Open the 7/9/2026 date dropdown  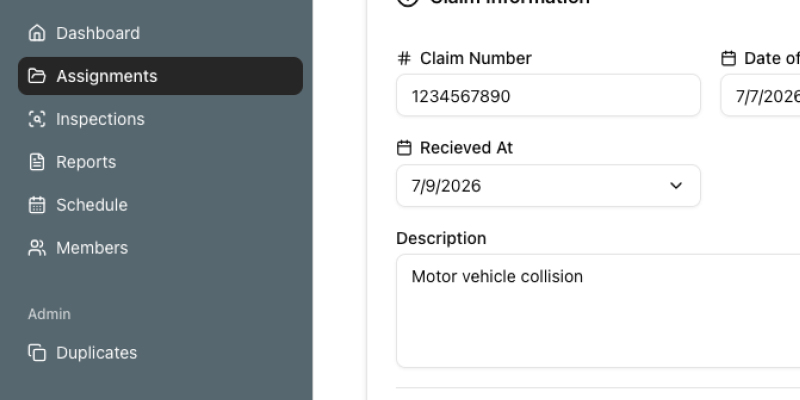(548, 186)
